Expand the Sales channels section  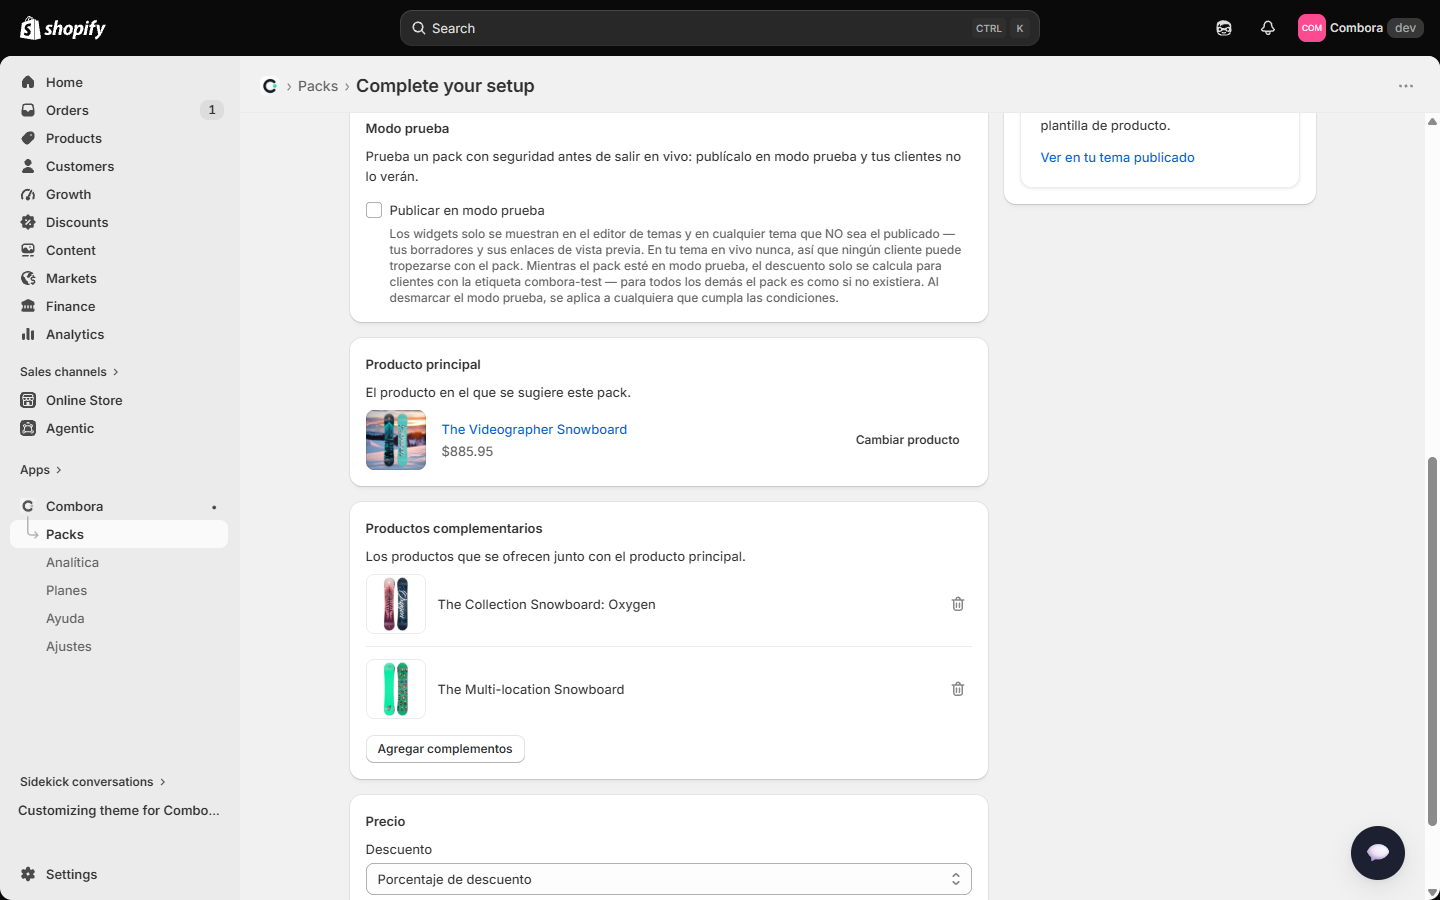click(69, 372)
